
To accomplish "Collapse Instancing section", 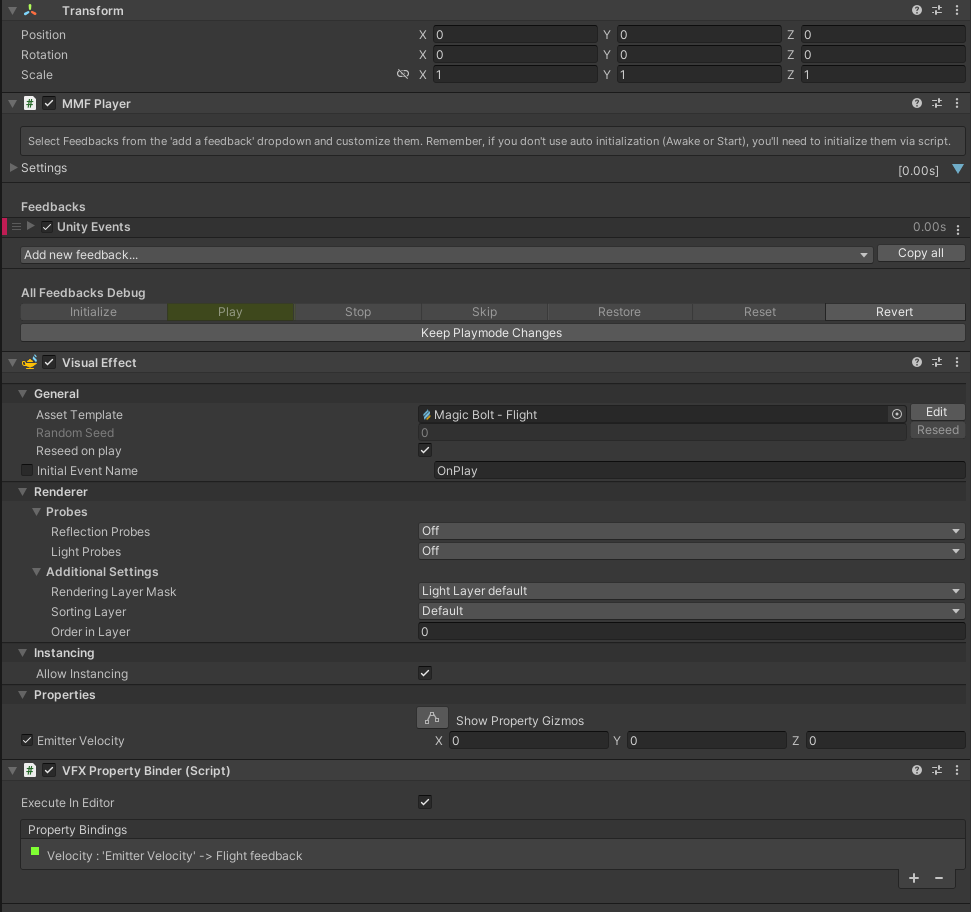I will click(23, 653).
